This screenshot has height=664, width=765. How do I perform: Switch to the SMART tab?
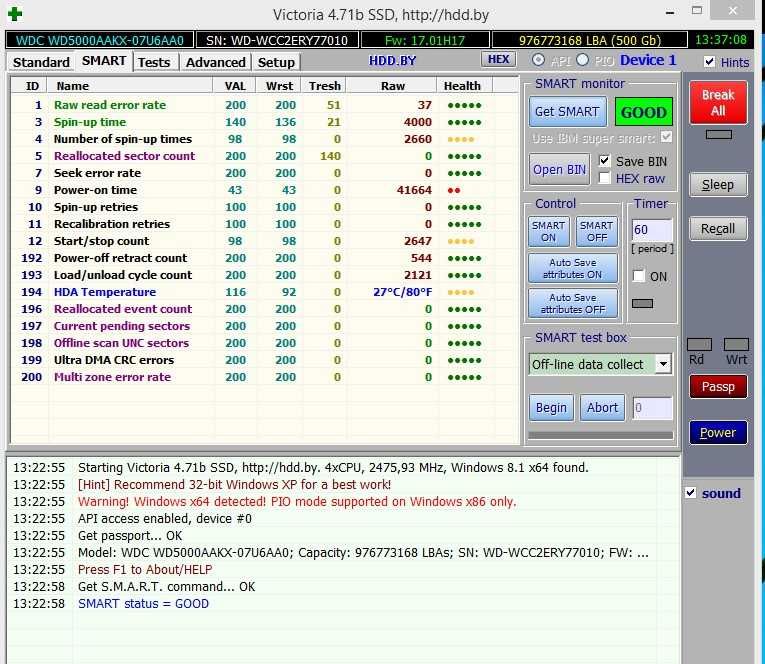point(104,61)
